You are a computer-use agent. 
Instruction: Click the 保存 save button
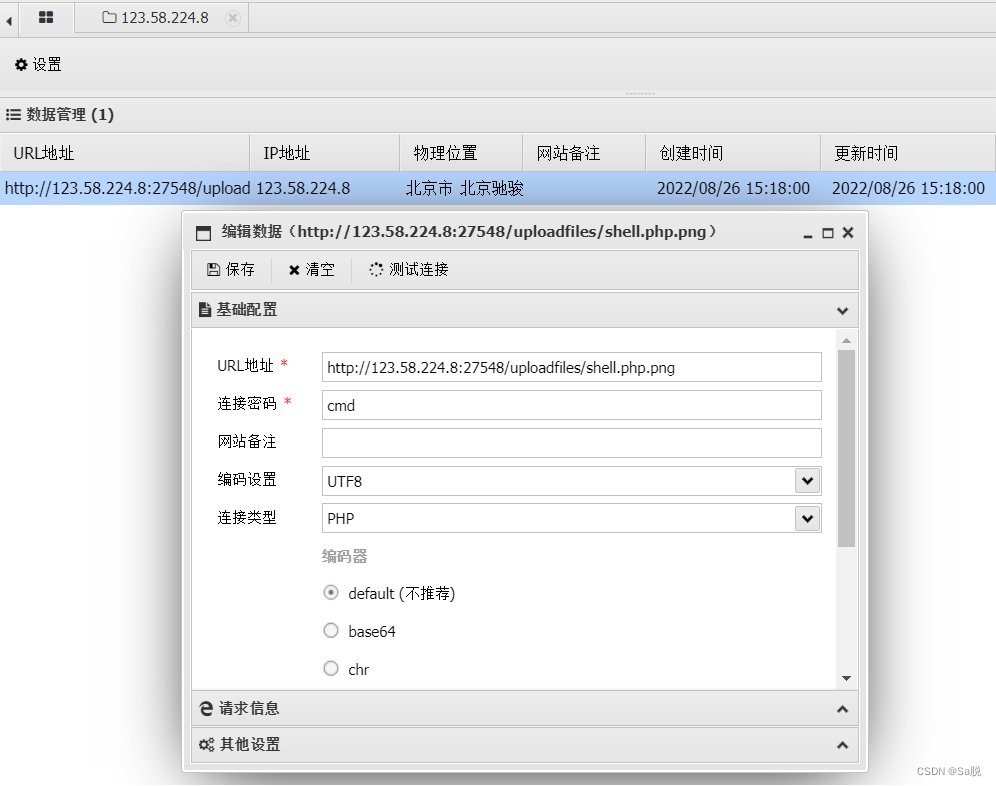click(x=231, y=269)
